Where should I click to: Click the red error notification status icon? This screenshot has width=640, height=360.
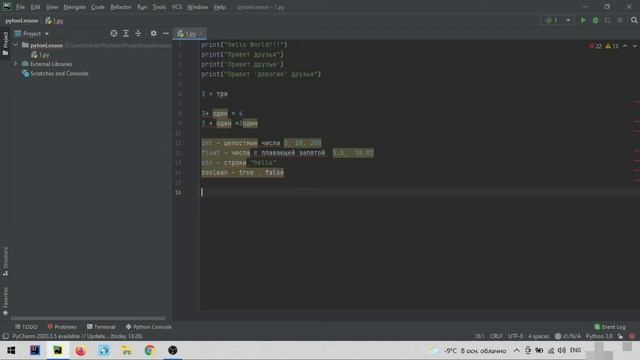click(x=632, y=336)
